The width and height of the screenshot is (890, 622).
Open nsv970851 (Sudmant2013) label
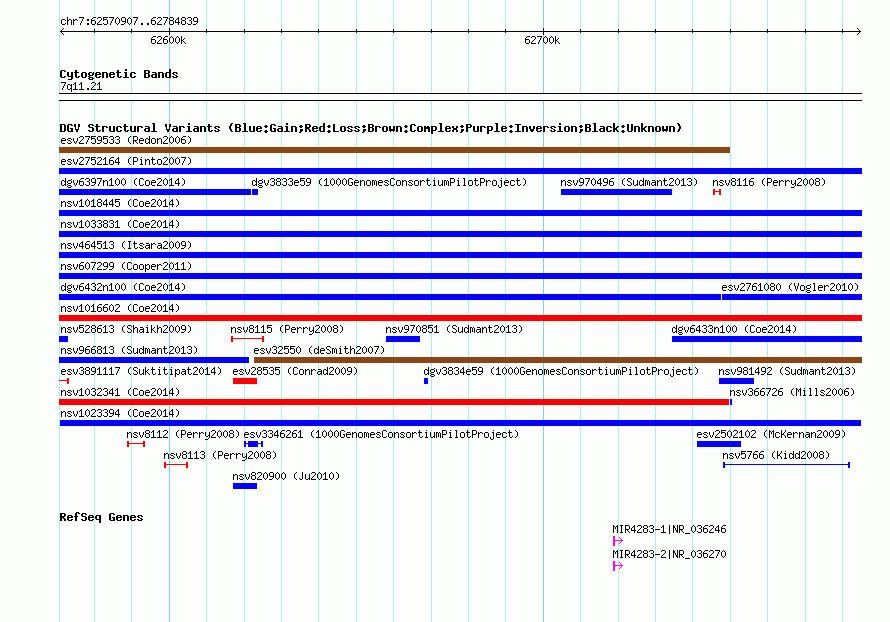[x=454, y=329]
